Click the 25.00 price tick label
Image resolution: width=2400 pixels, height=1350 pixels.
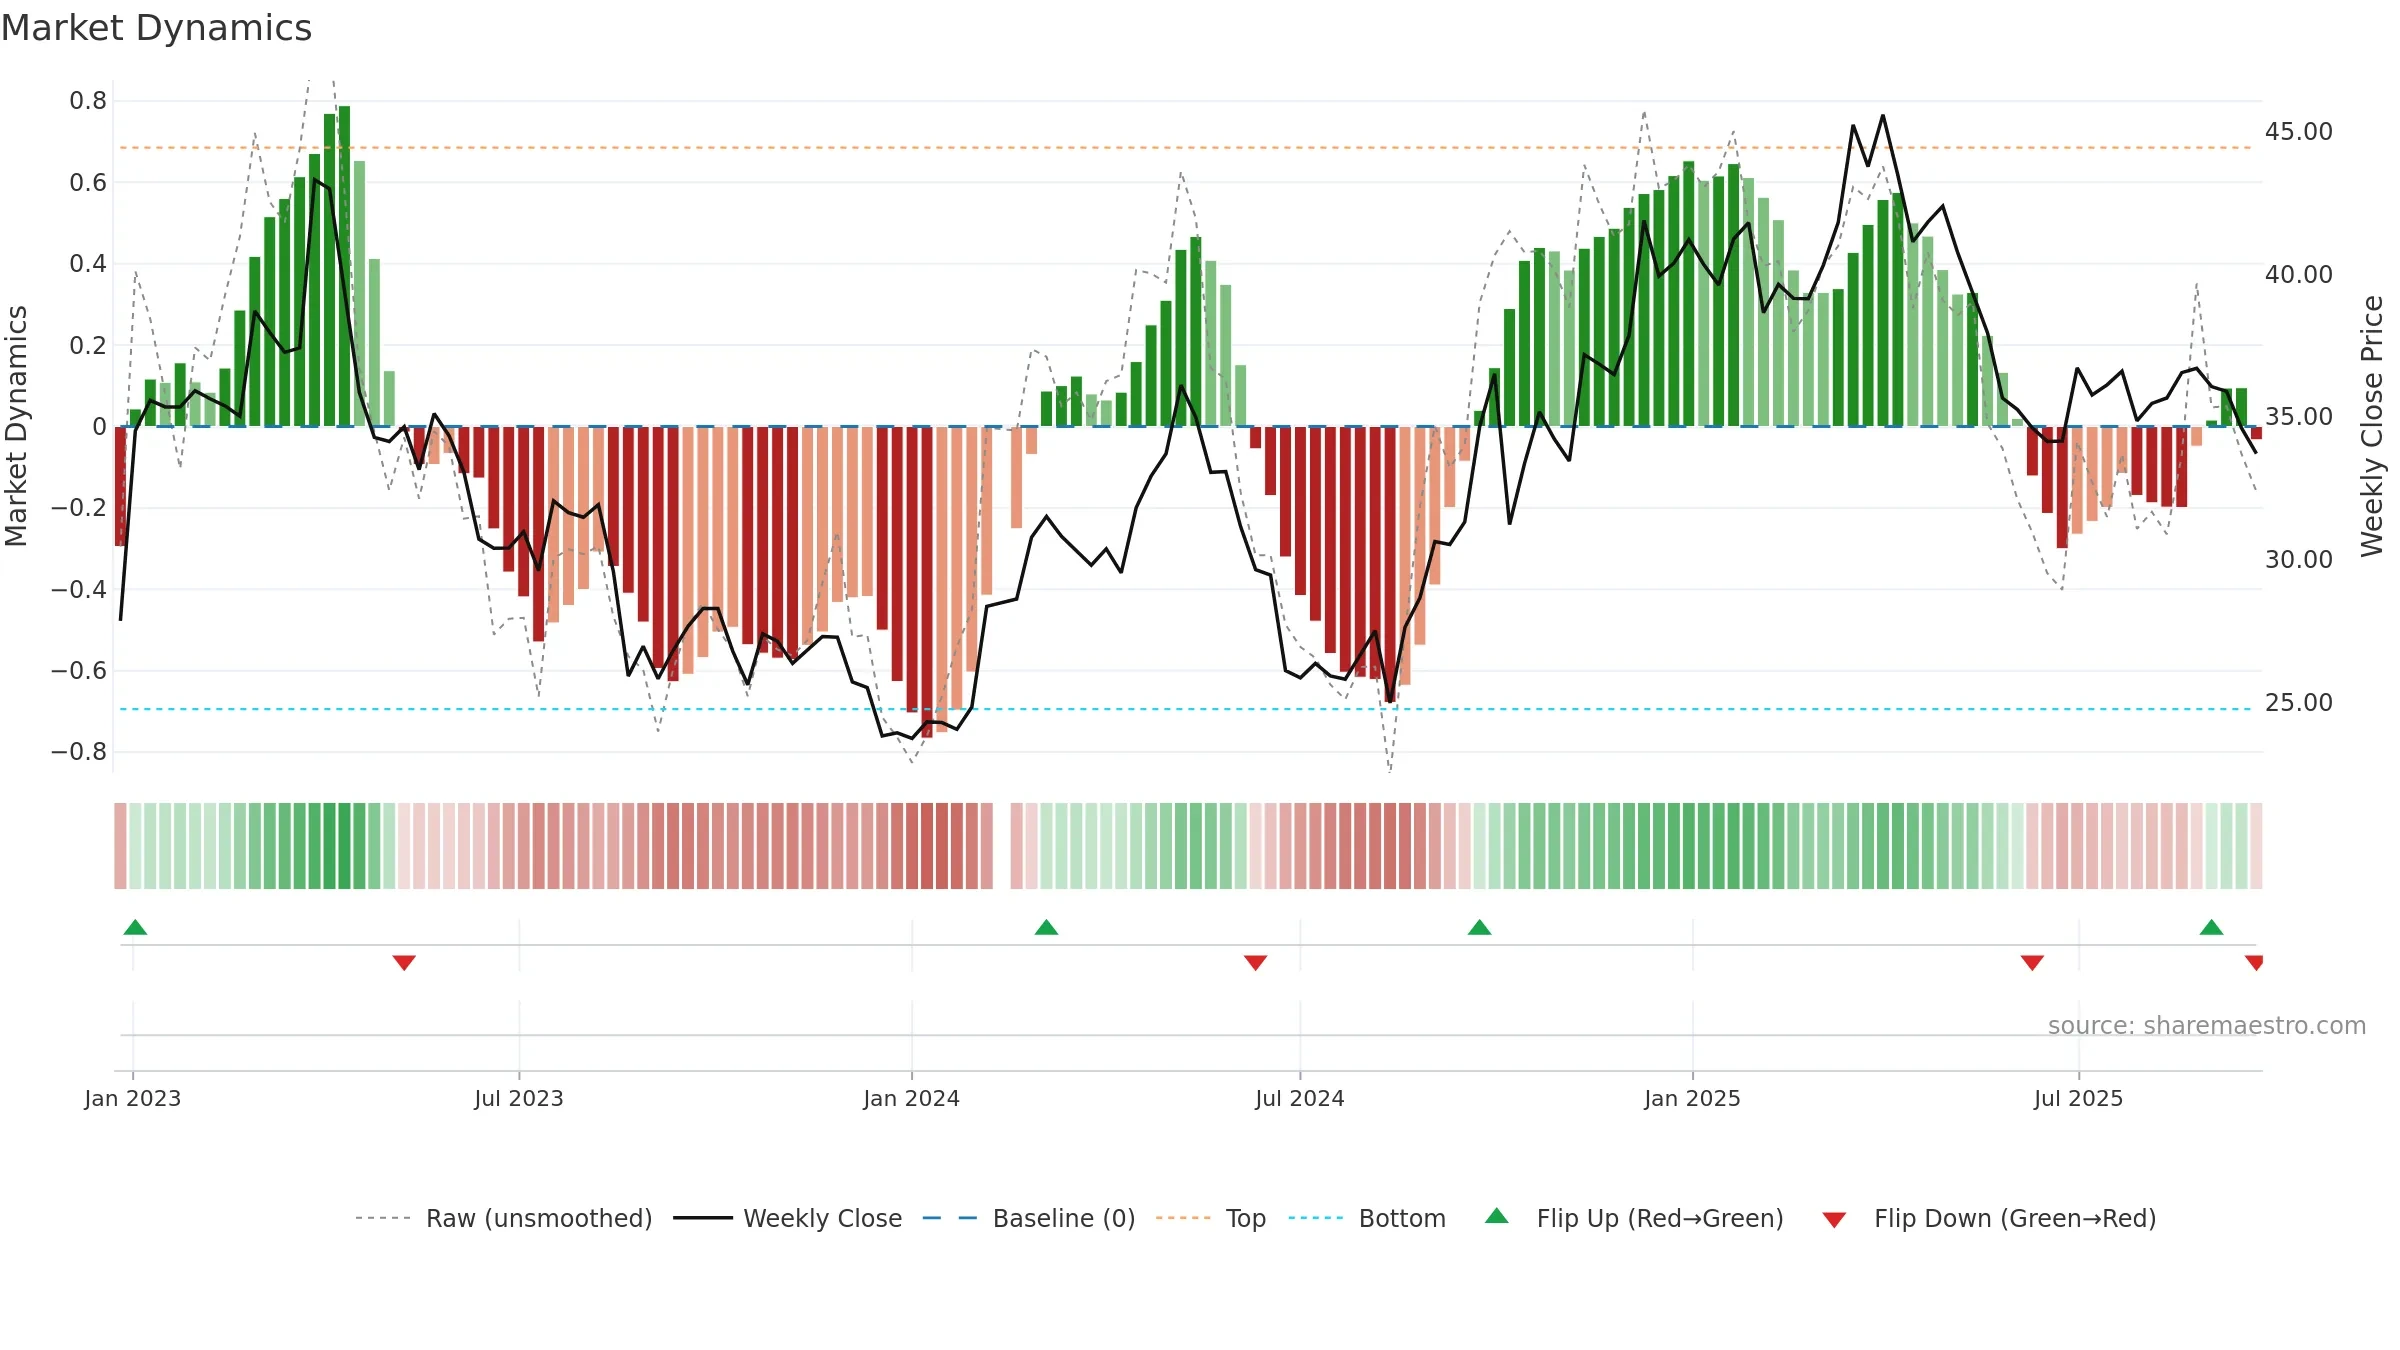(x=2299, y=703)
